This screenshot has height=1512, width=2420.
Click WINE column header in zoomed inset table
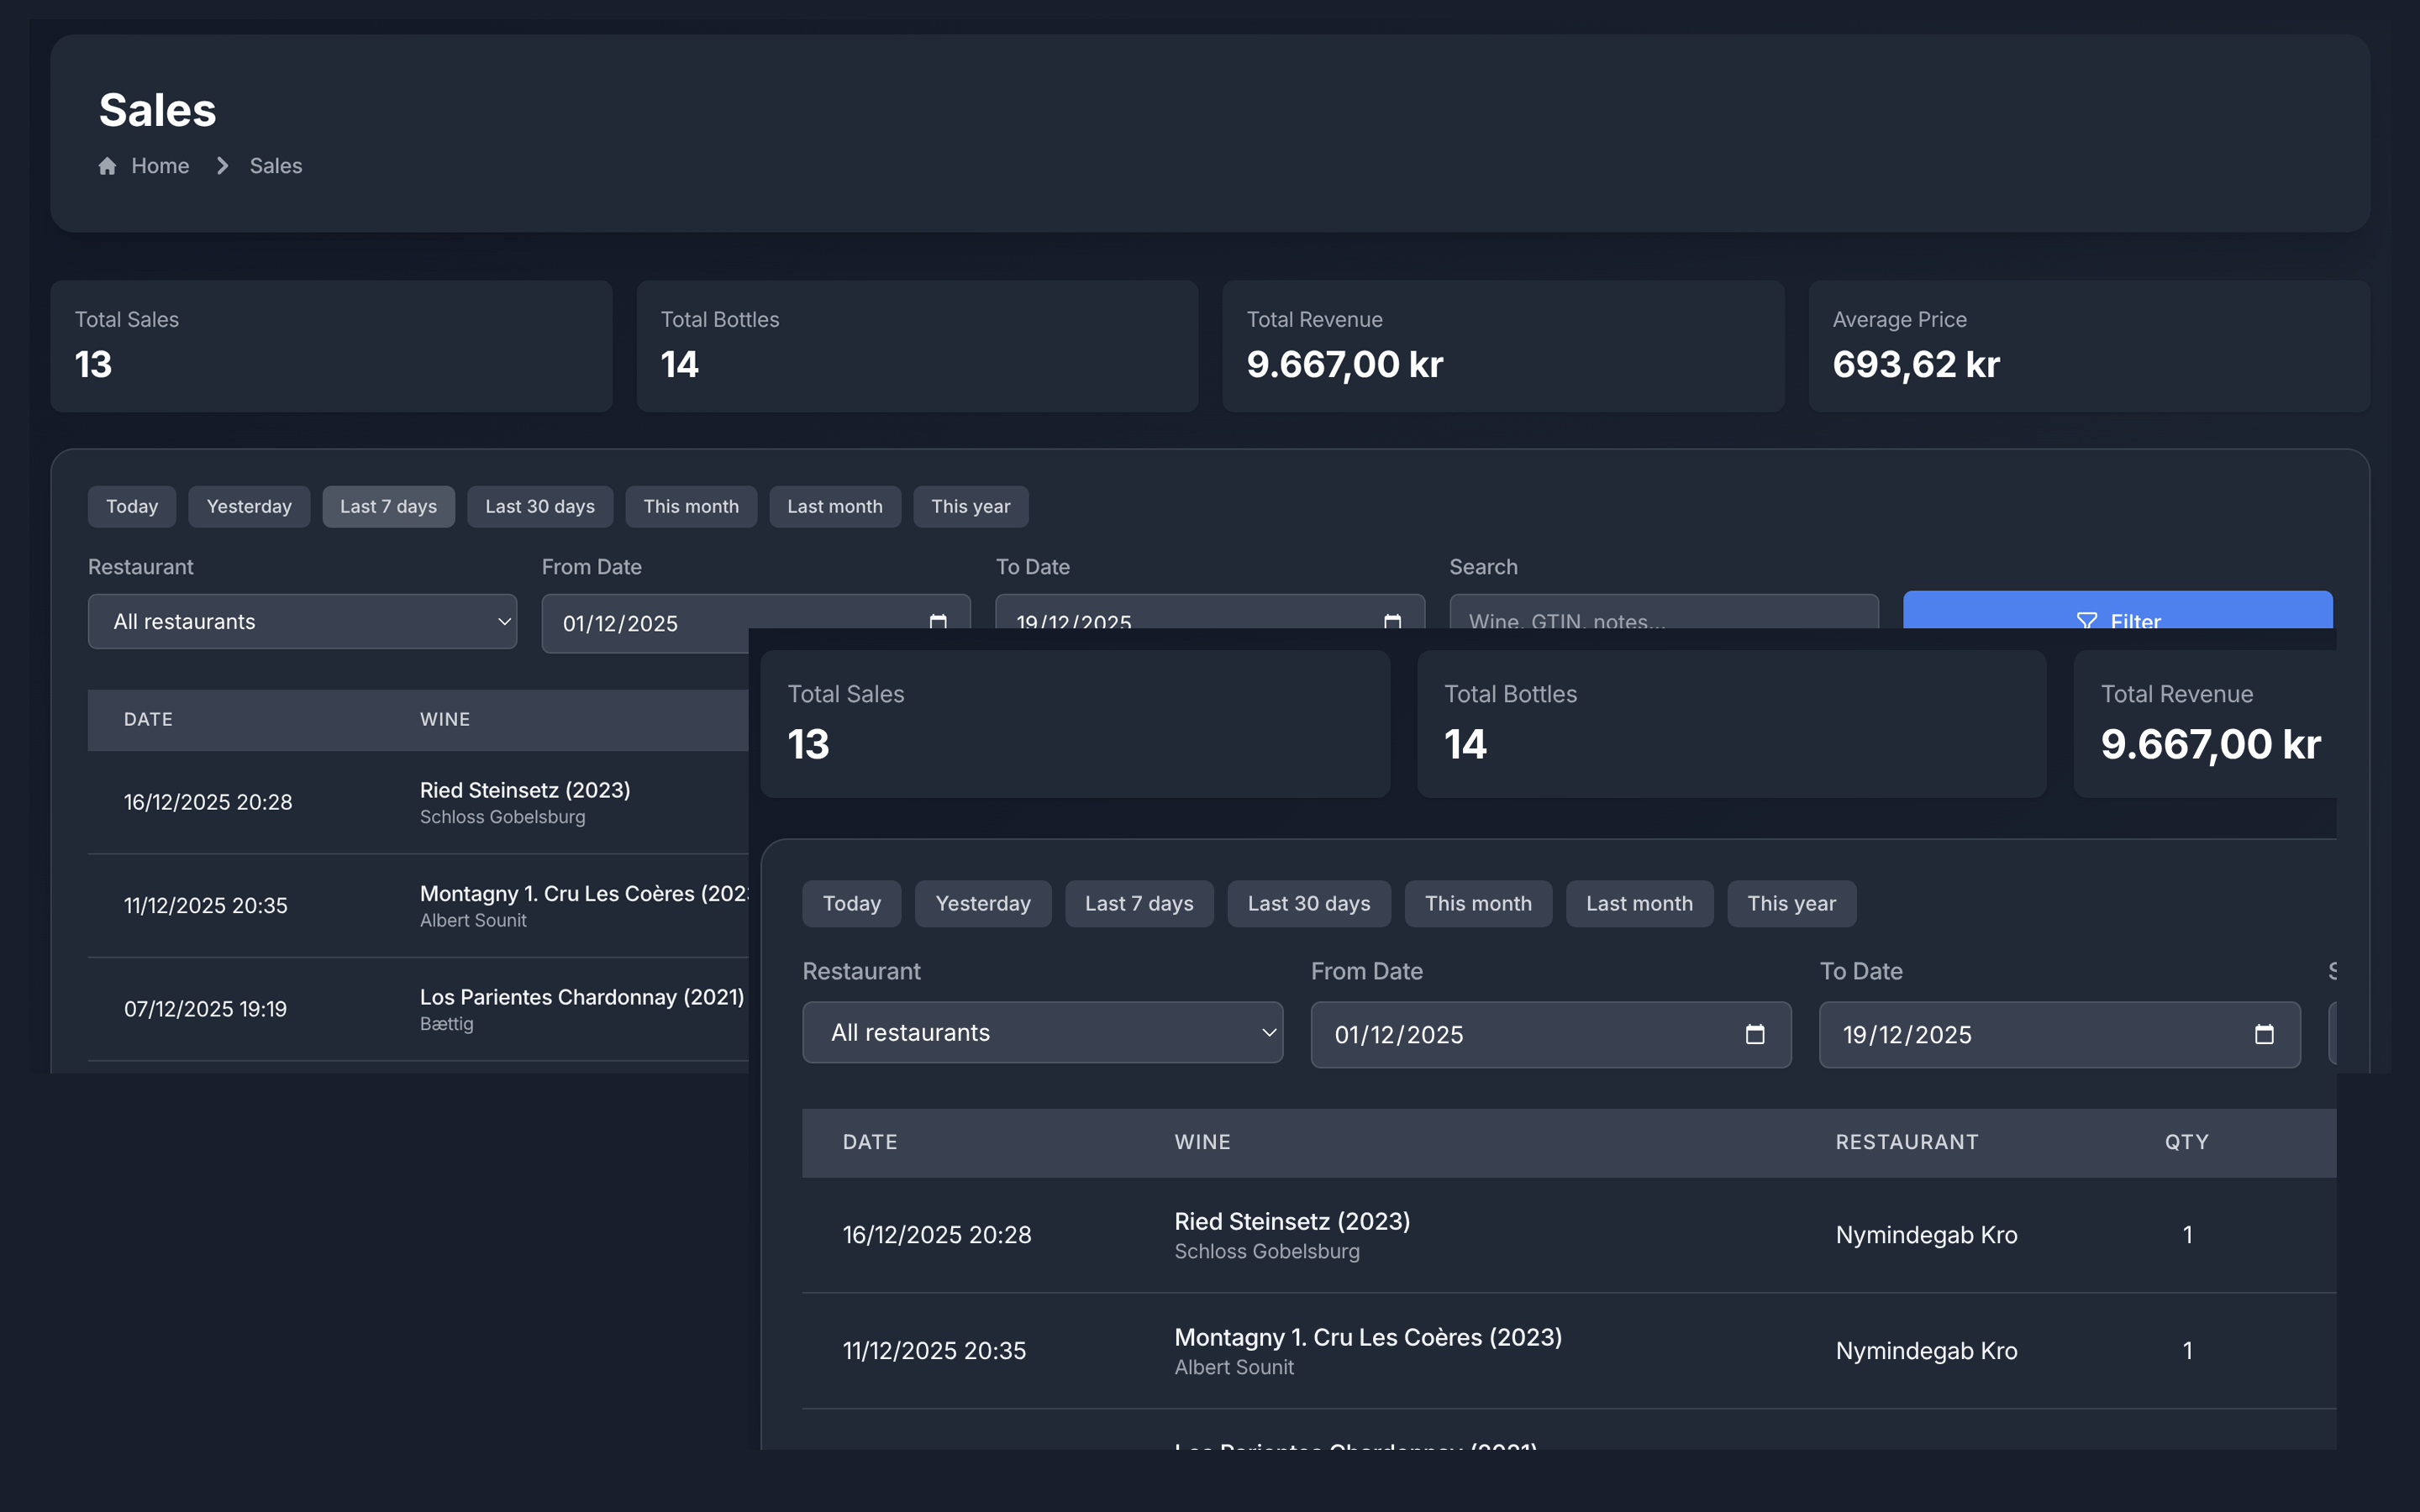[1202, 1142]
